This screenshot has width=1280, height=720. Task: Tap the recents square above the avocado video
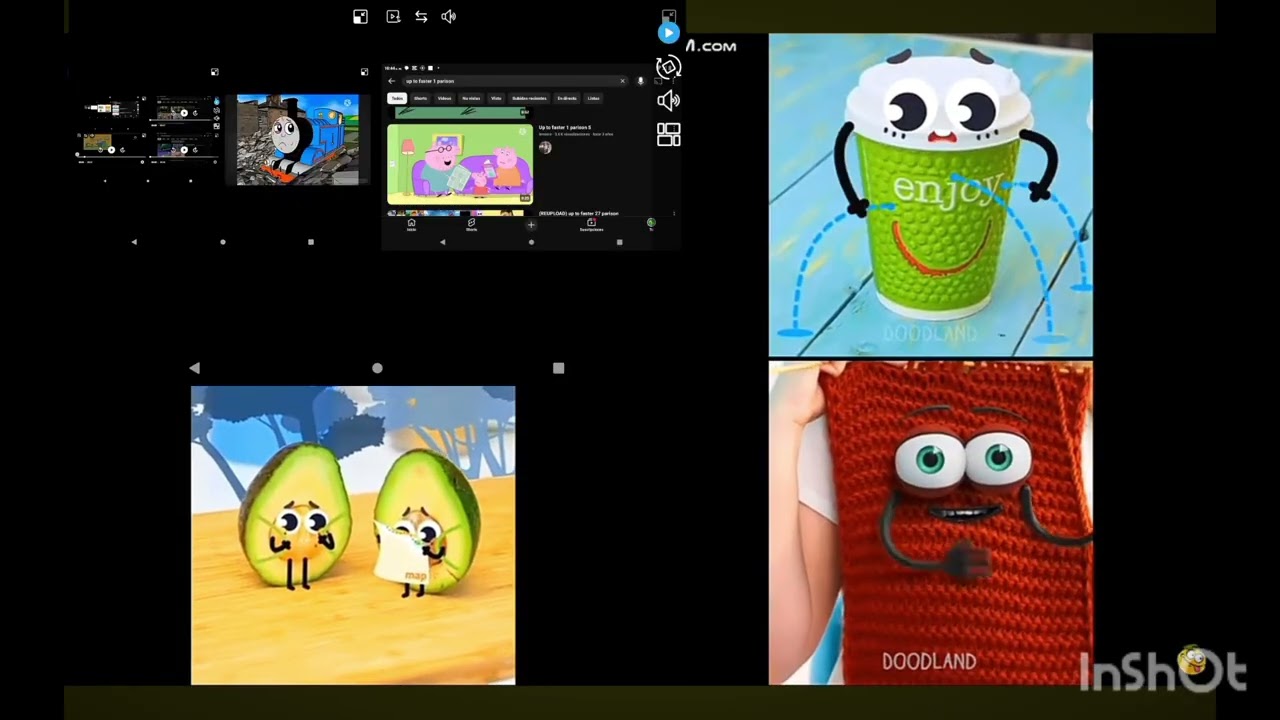(559, 368)
